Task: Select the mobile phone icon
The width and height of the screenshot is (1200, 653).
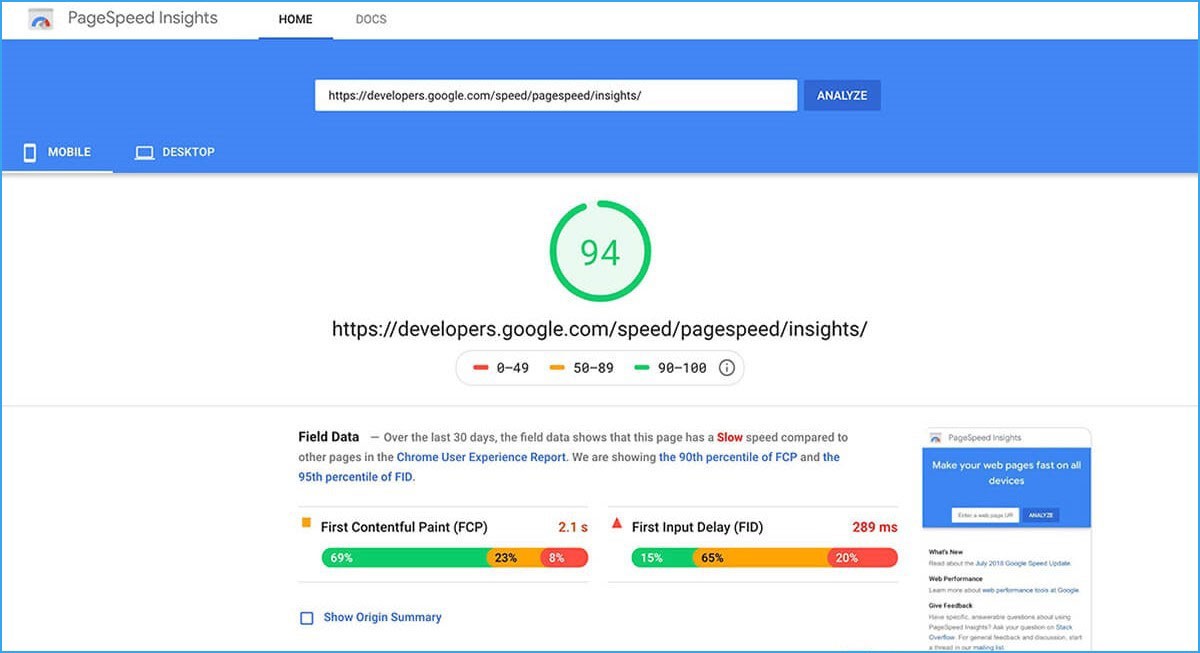Action: (x=29, y=151)
